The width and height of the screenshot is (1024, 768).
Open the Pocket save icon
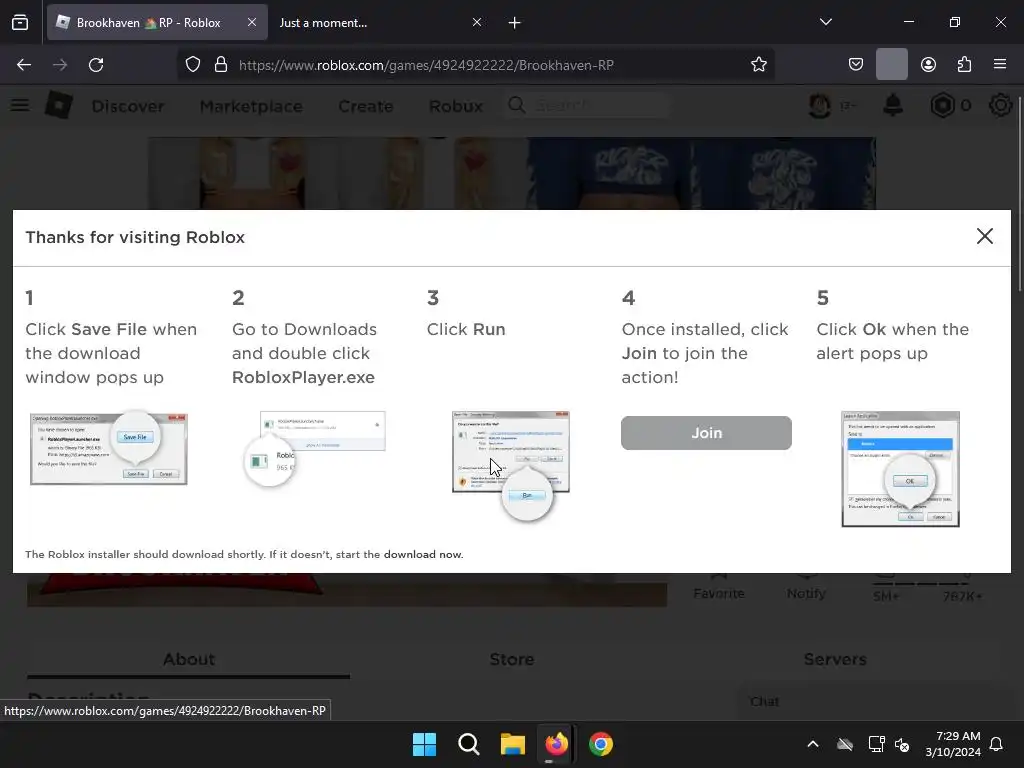point(856,65)
